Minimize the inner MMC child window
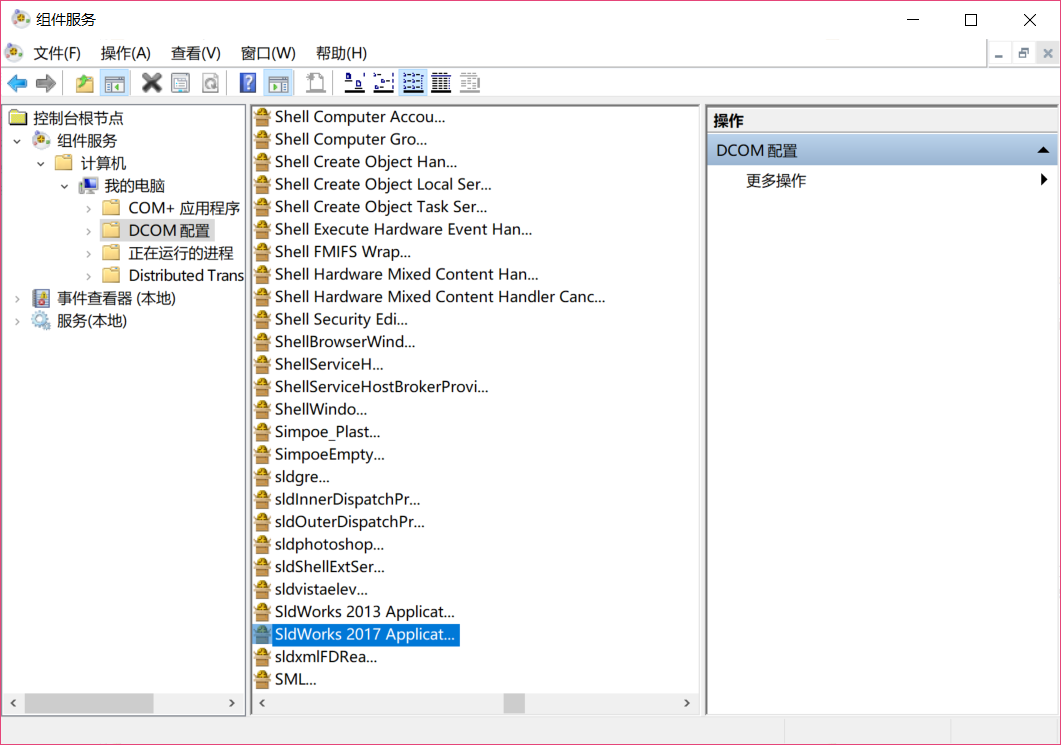This screenshot has height=745, width=1061. (999, 53)
